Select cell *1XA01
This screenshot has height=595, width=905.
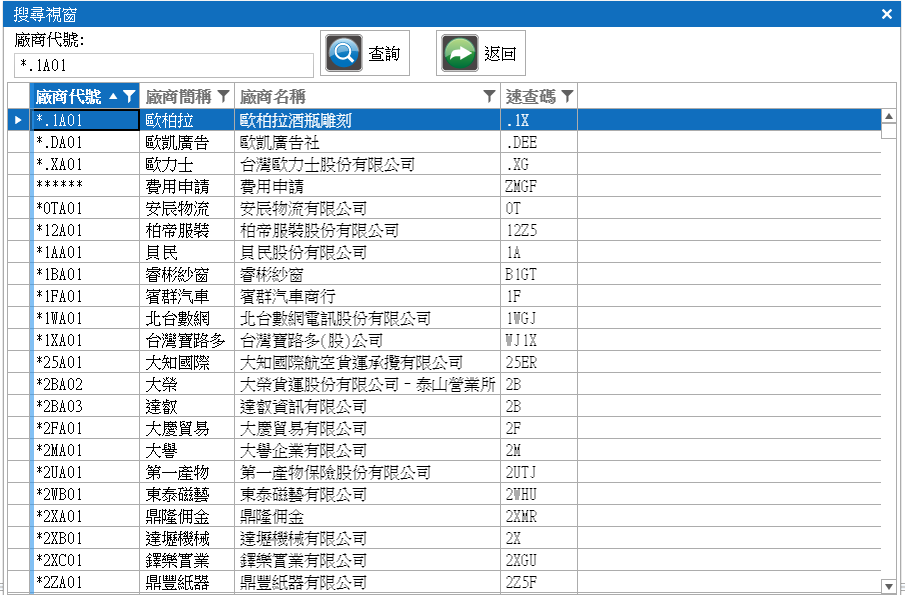85,340
